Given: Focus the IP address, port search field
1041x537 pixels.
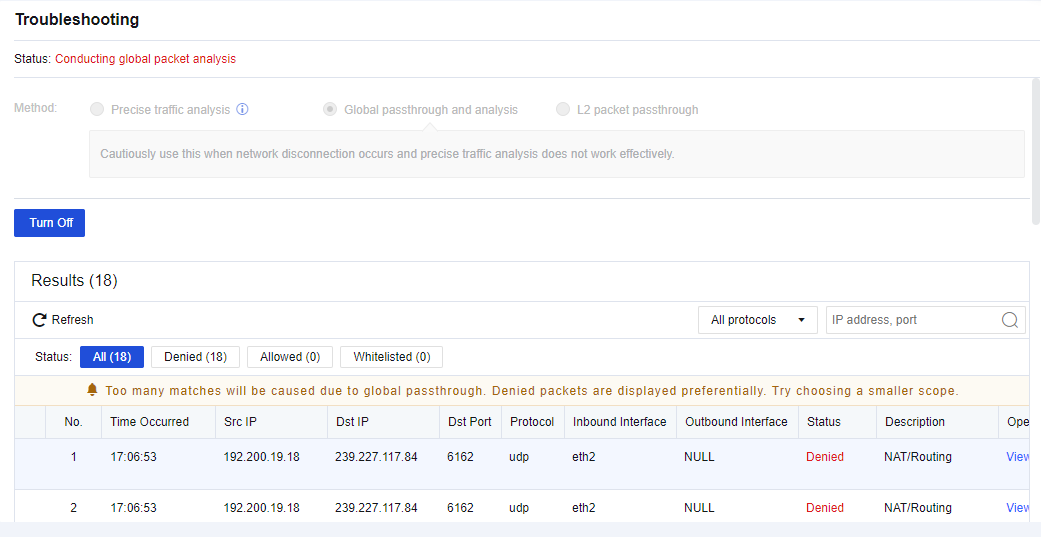Looking at the screenshot, I should 912,320.
